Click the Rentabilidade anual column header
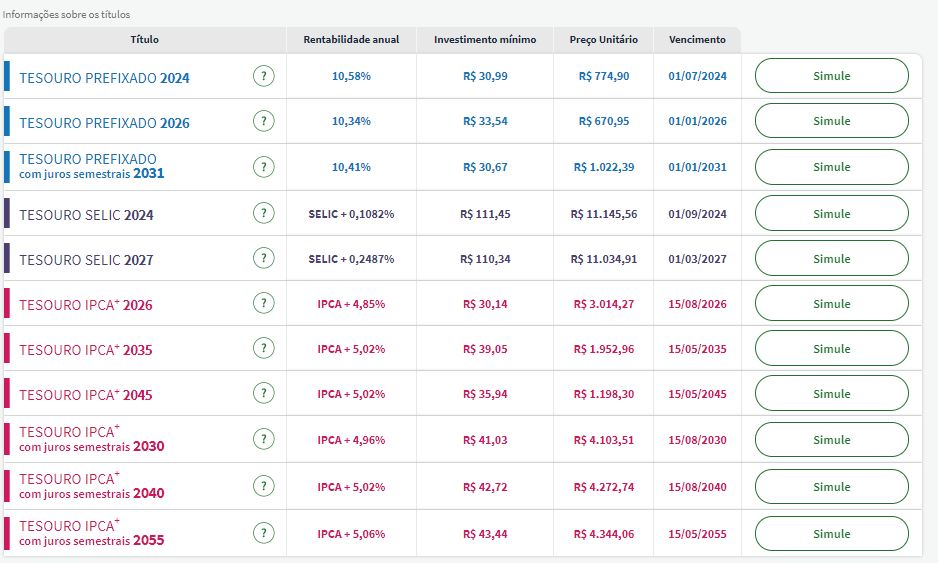Screen dimensions: 938x563 [x=351, y=39]
